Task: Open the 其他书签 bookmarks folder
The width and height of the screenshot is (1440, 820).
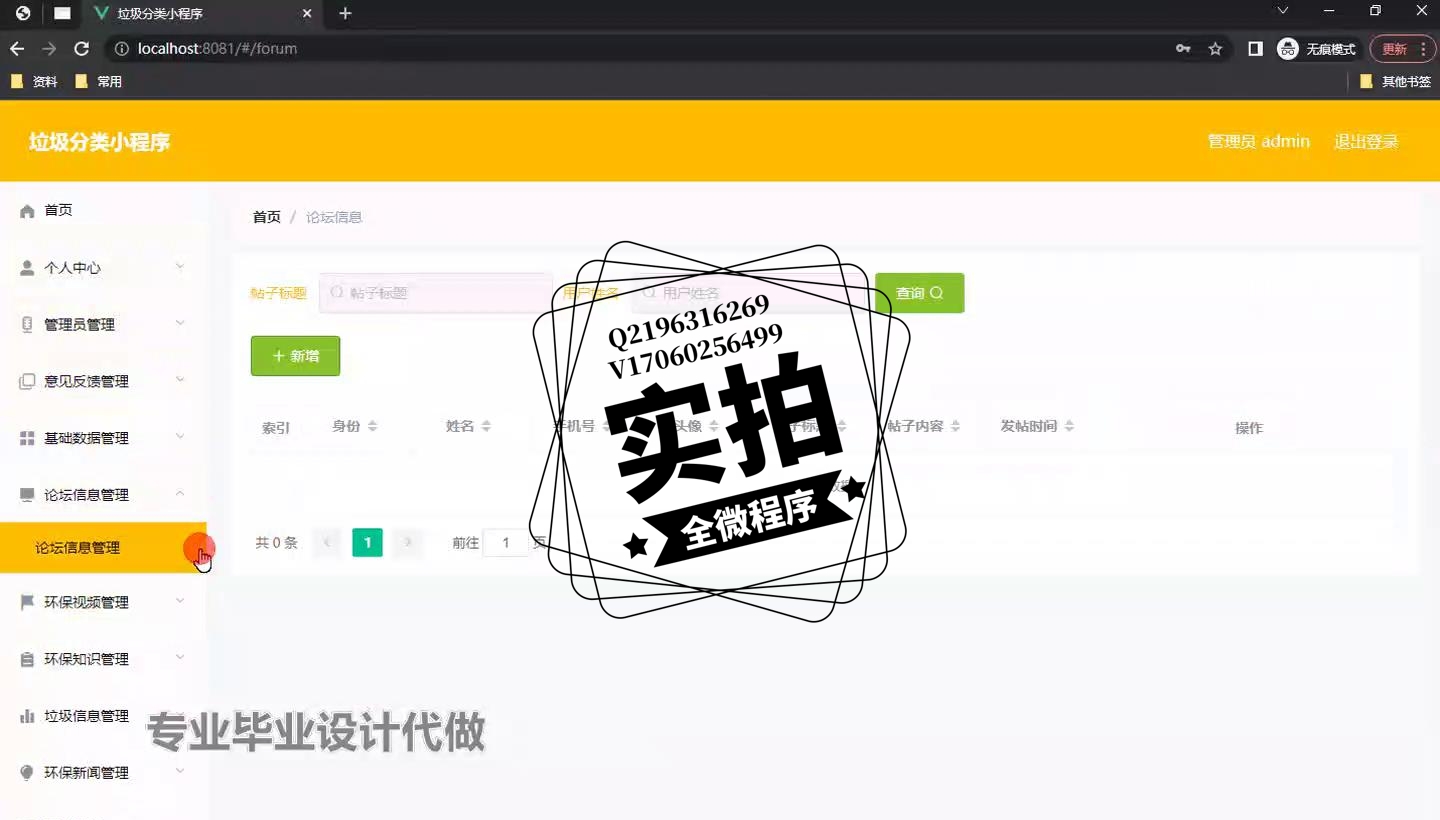Action: click(x=1396, y=82)
